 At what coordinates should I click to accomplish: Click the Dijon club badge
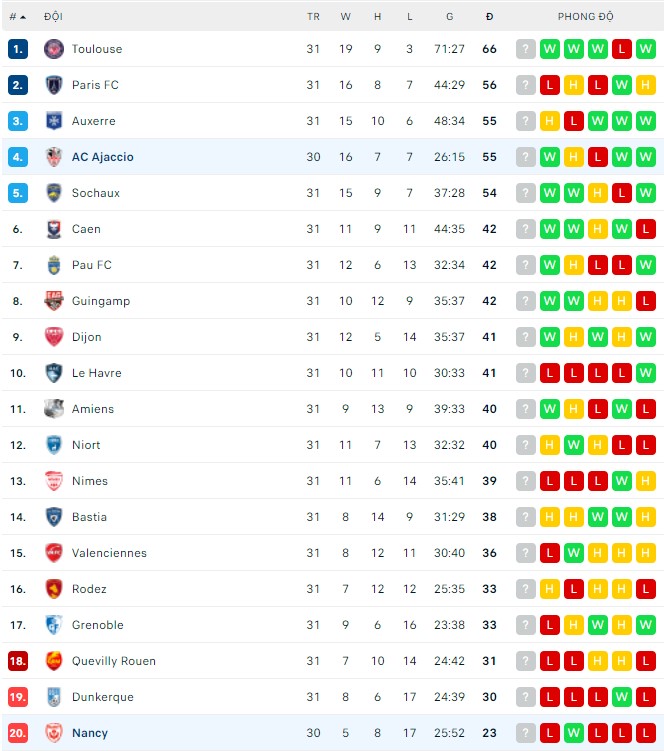[54, 337]
